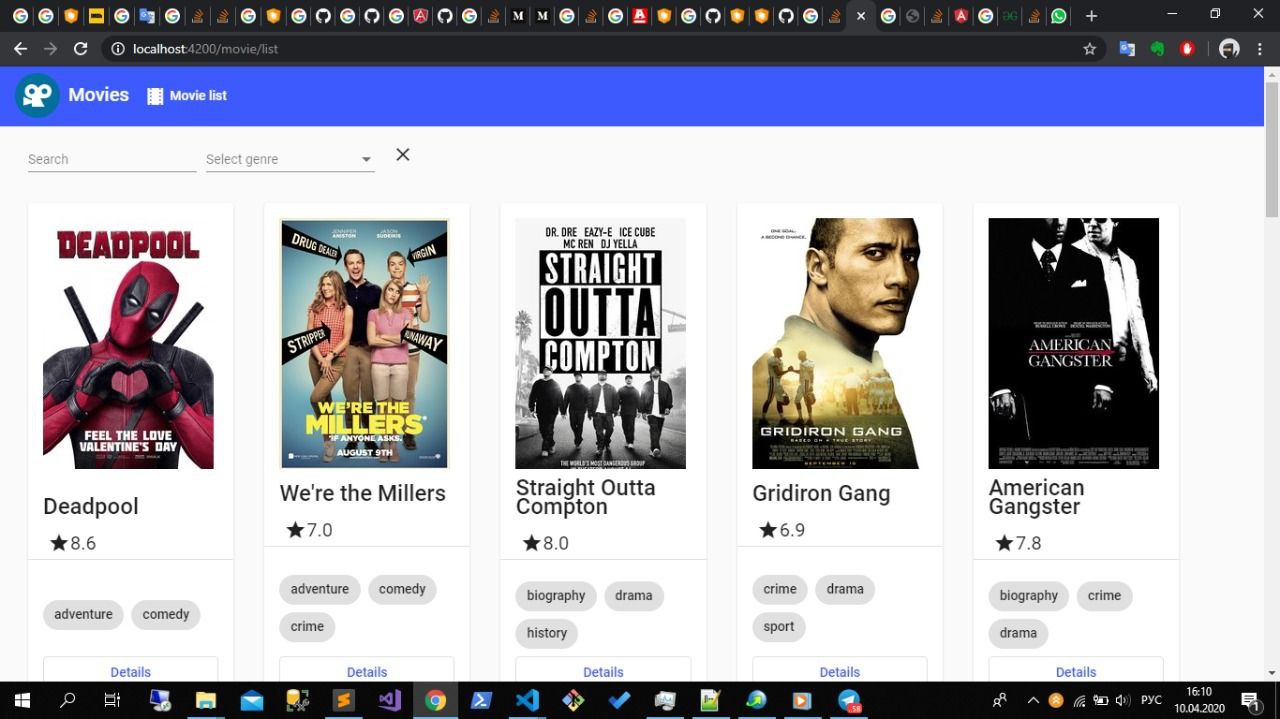Image resolution: width=1280 pixels, height=719 pixels.
Task: Click the Movies title in header
Action: pos(98,95)
